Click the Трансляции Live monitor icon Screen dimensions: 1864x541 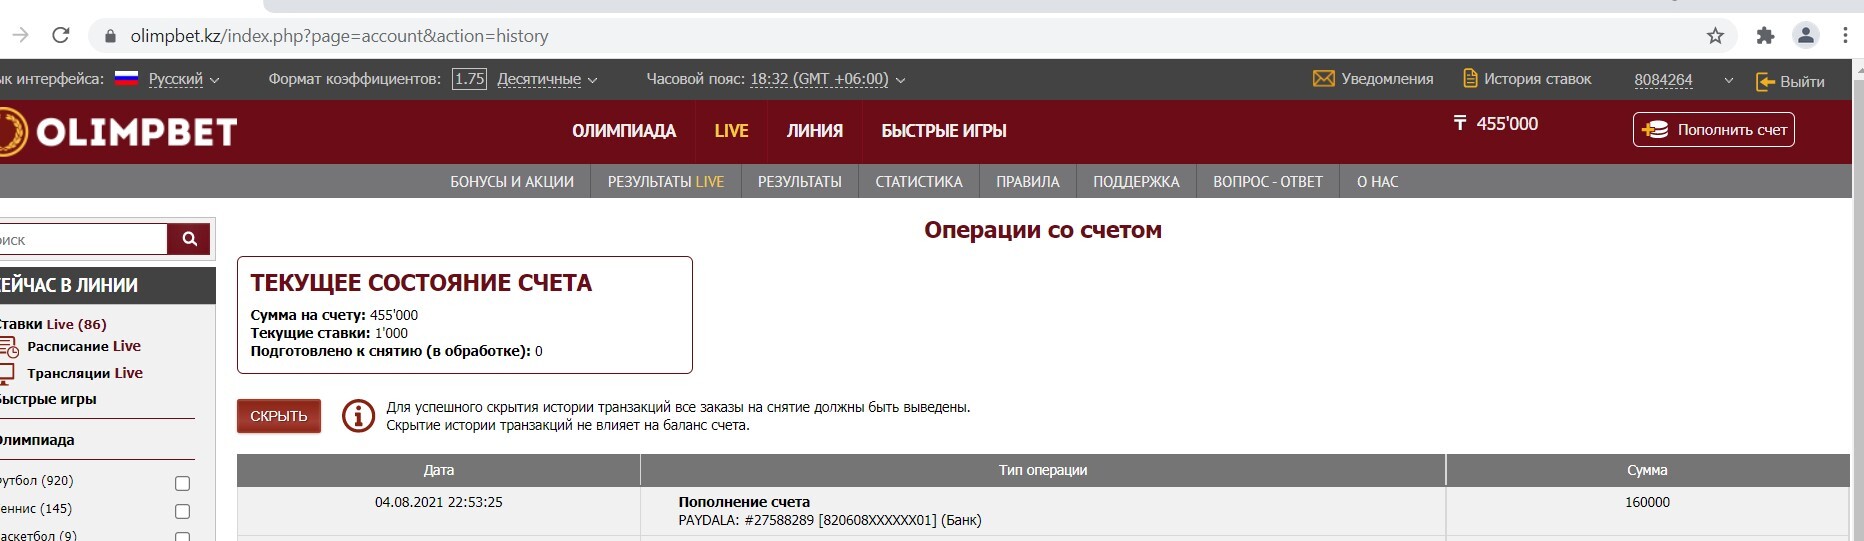click(x=6, y=374)
